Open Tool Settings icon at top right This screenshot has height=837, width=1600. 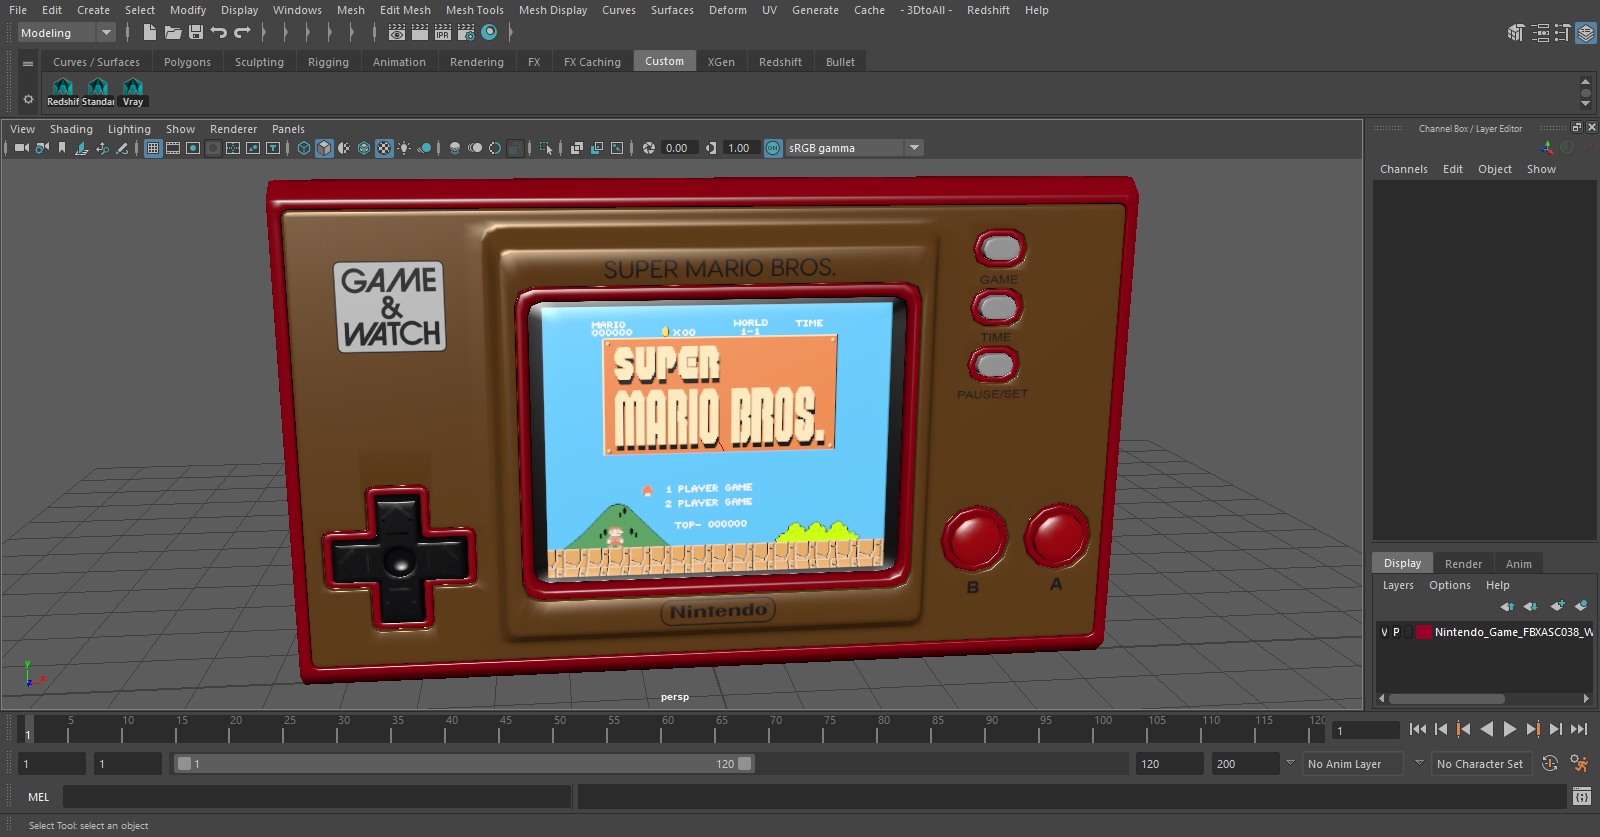pyautogui.click(x=1562, y=33)
